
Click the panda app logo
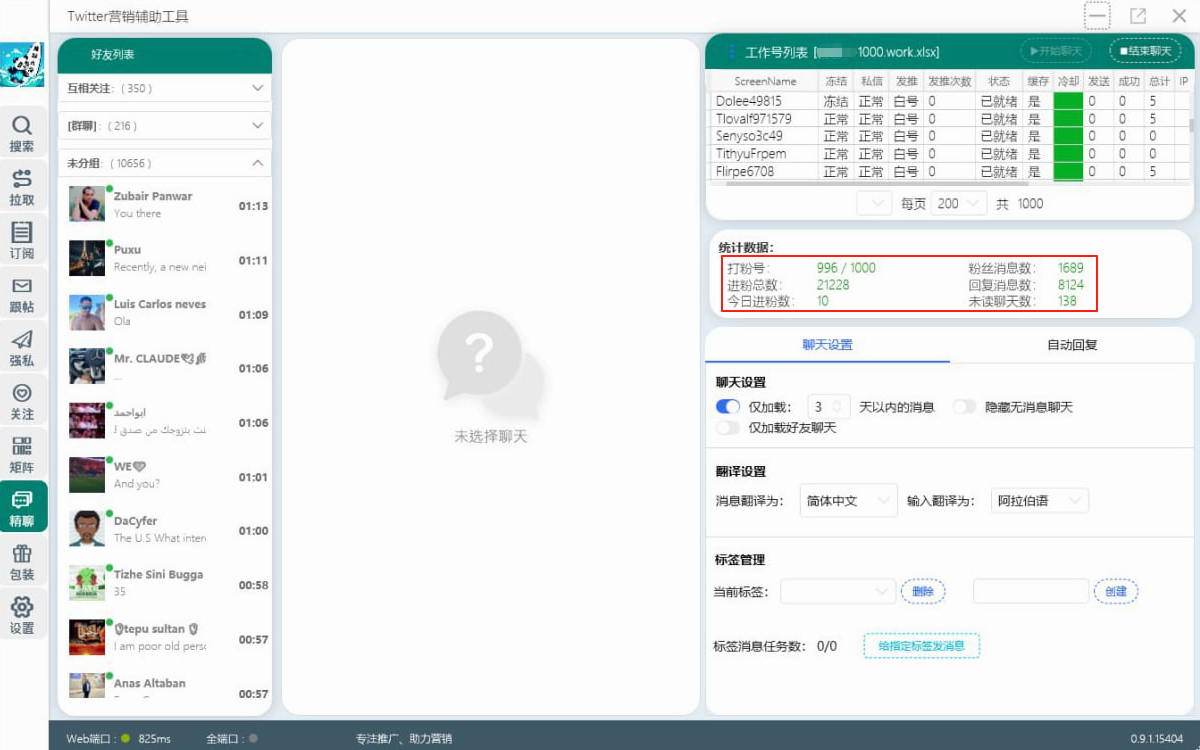[22, 65]
